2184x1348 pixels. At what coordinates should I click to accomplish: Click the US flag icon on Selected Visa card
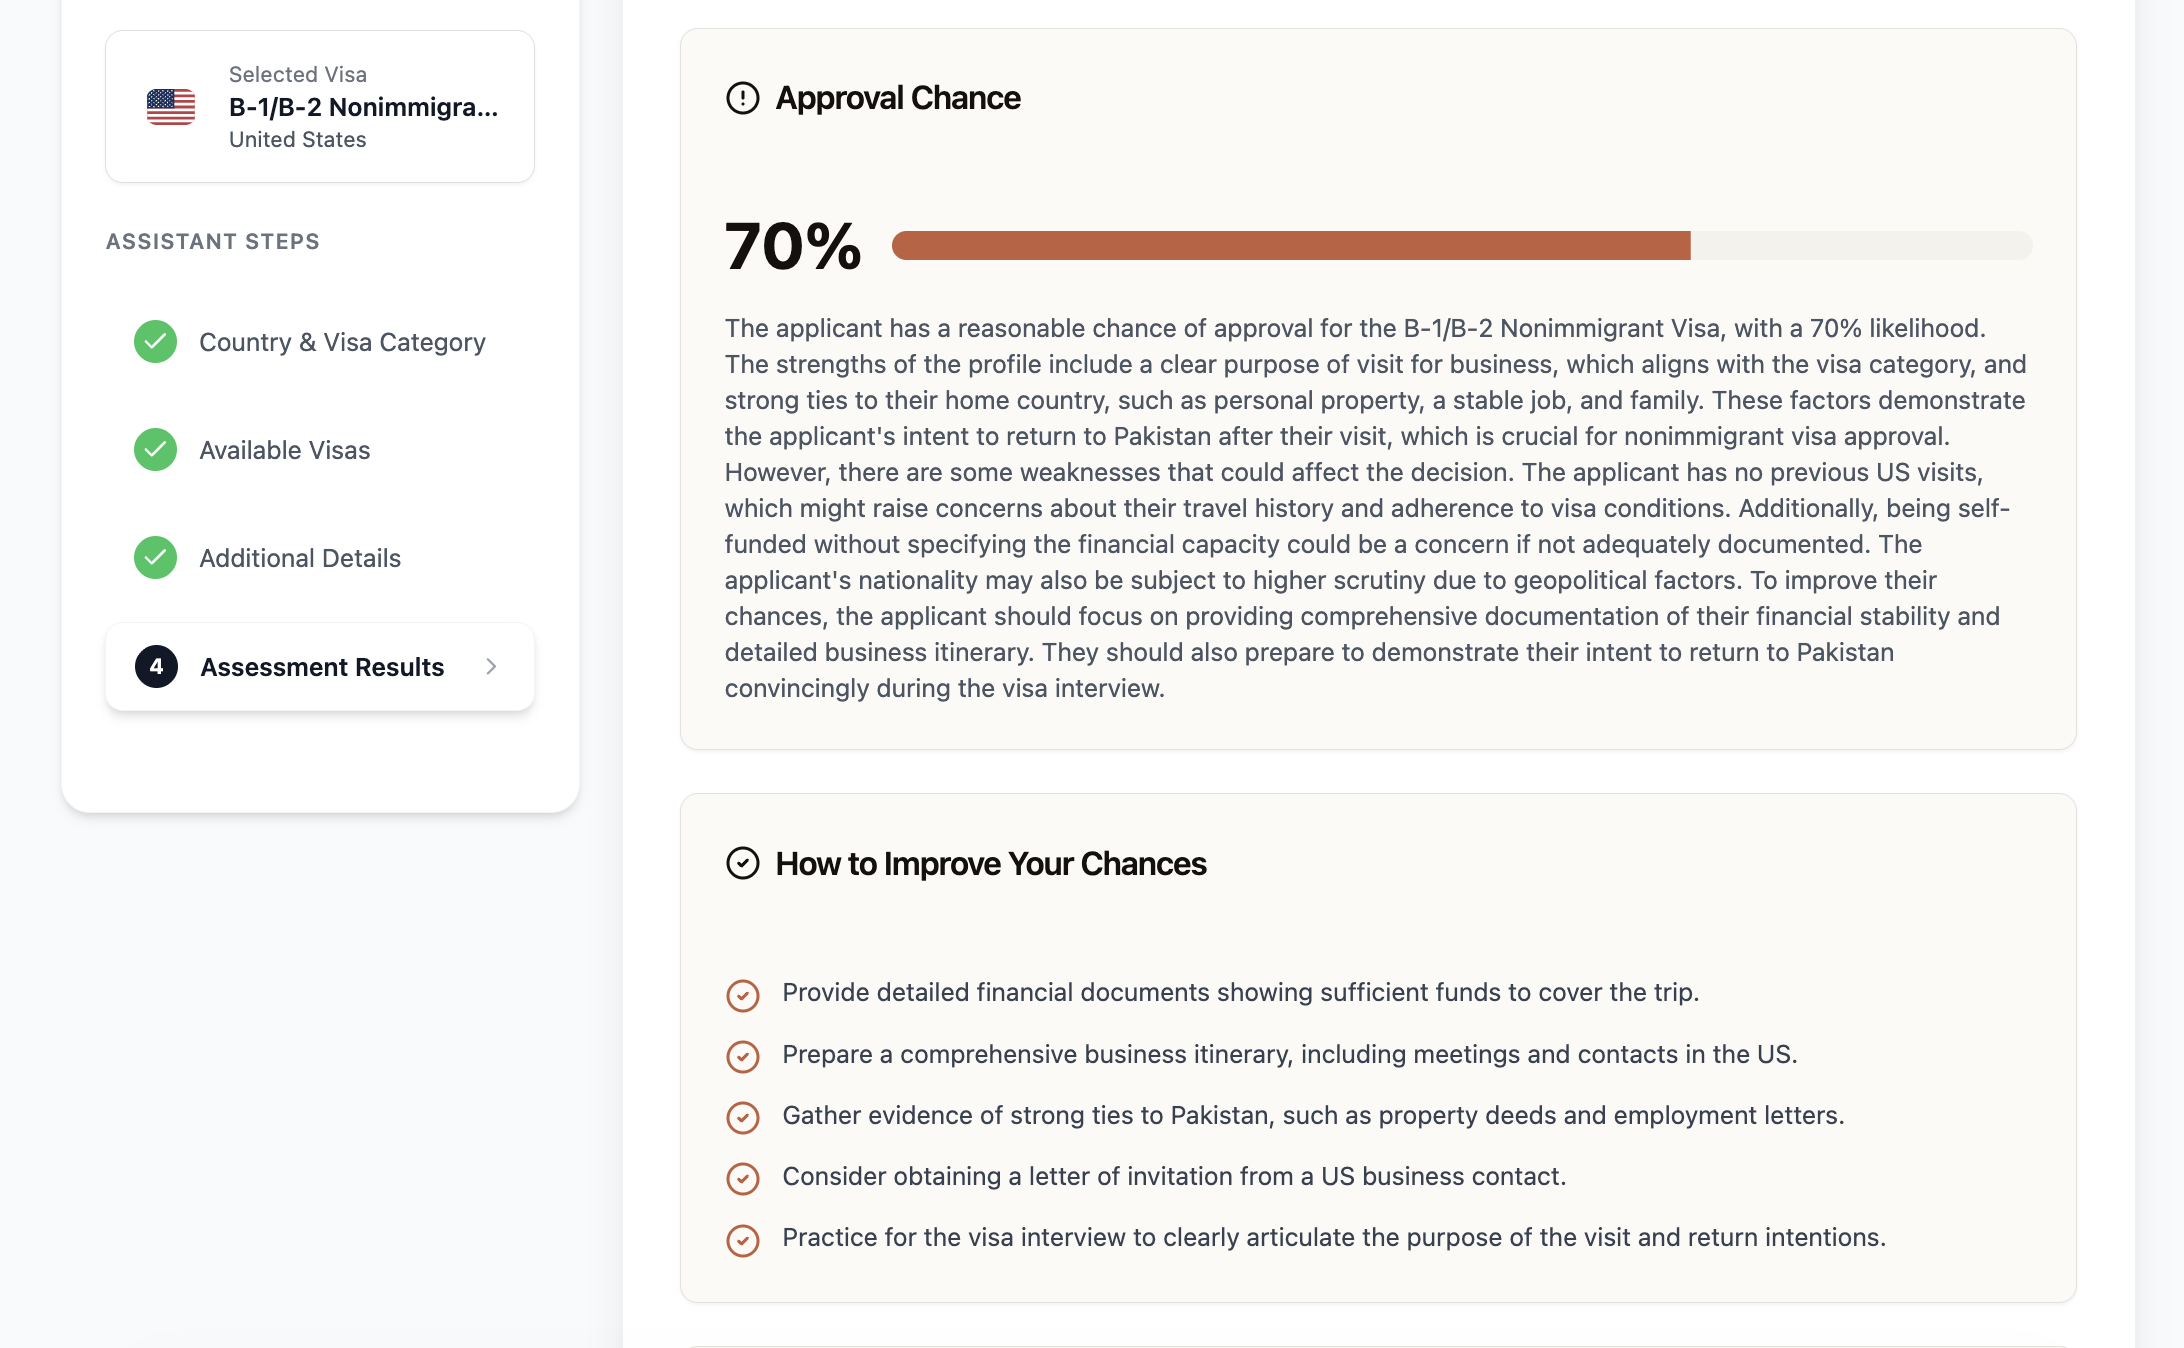(x=172, y=106)
